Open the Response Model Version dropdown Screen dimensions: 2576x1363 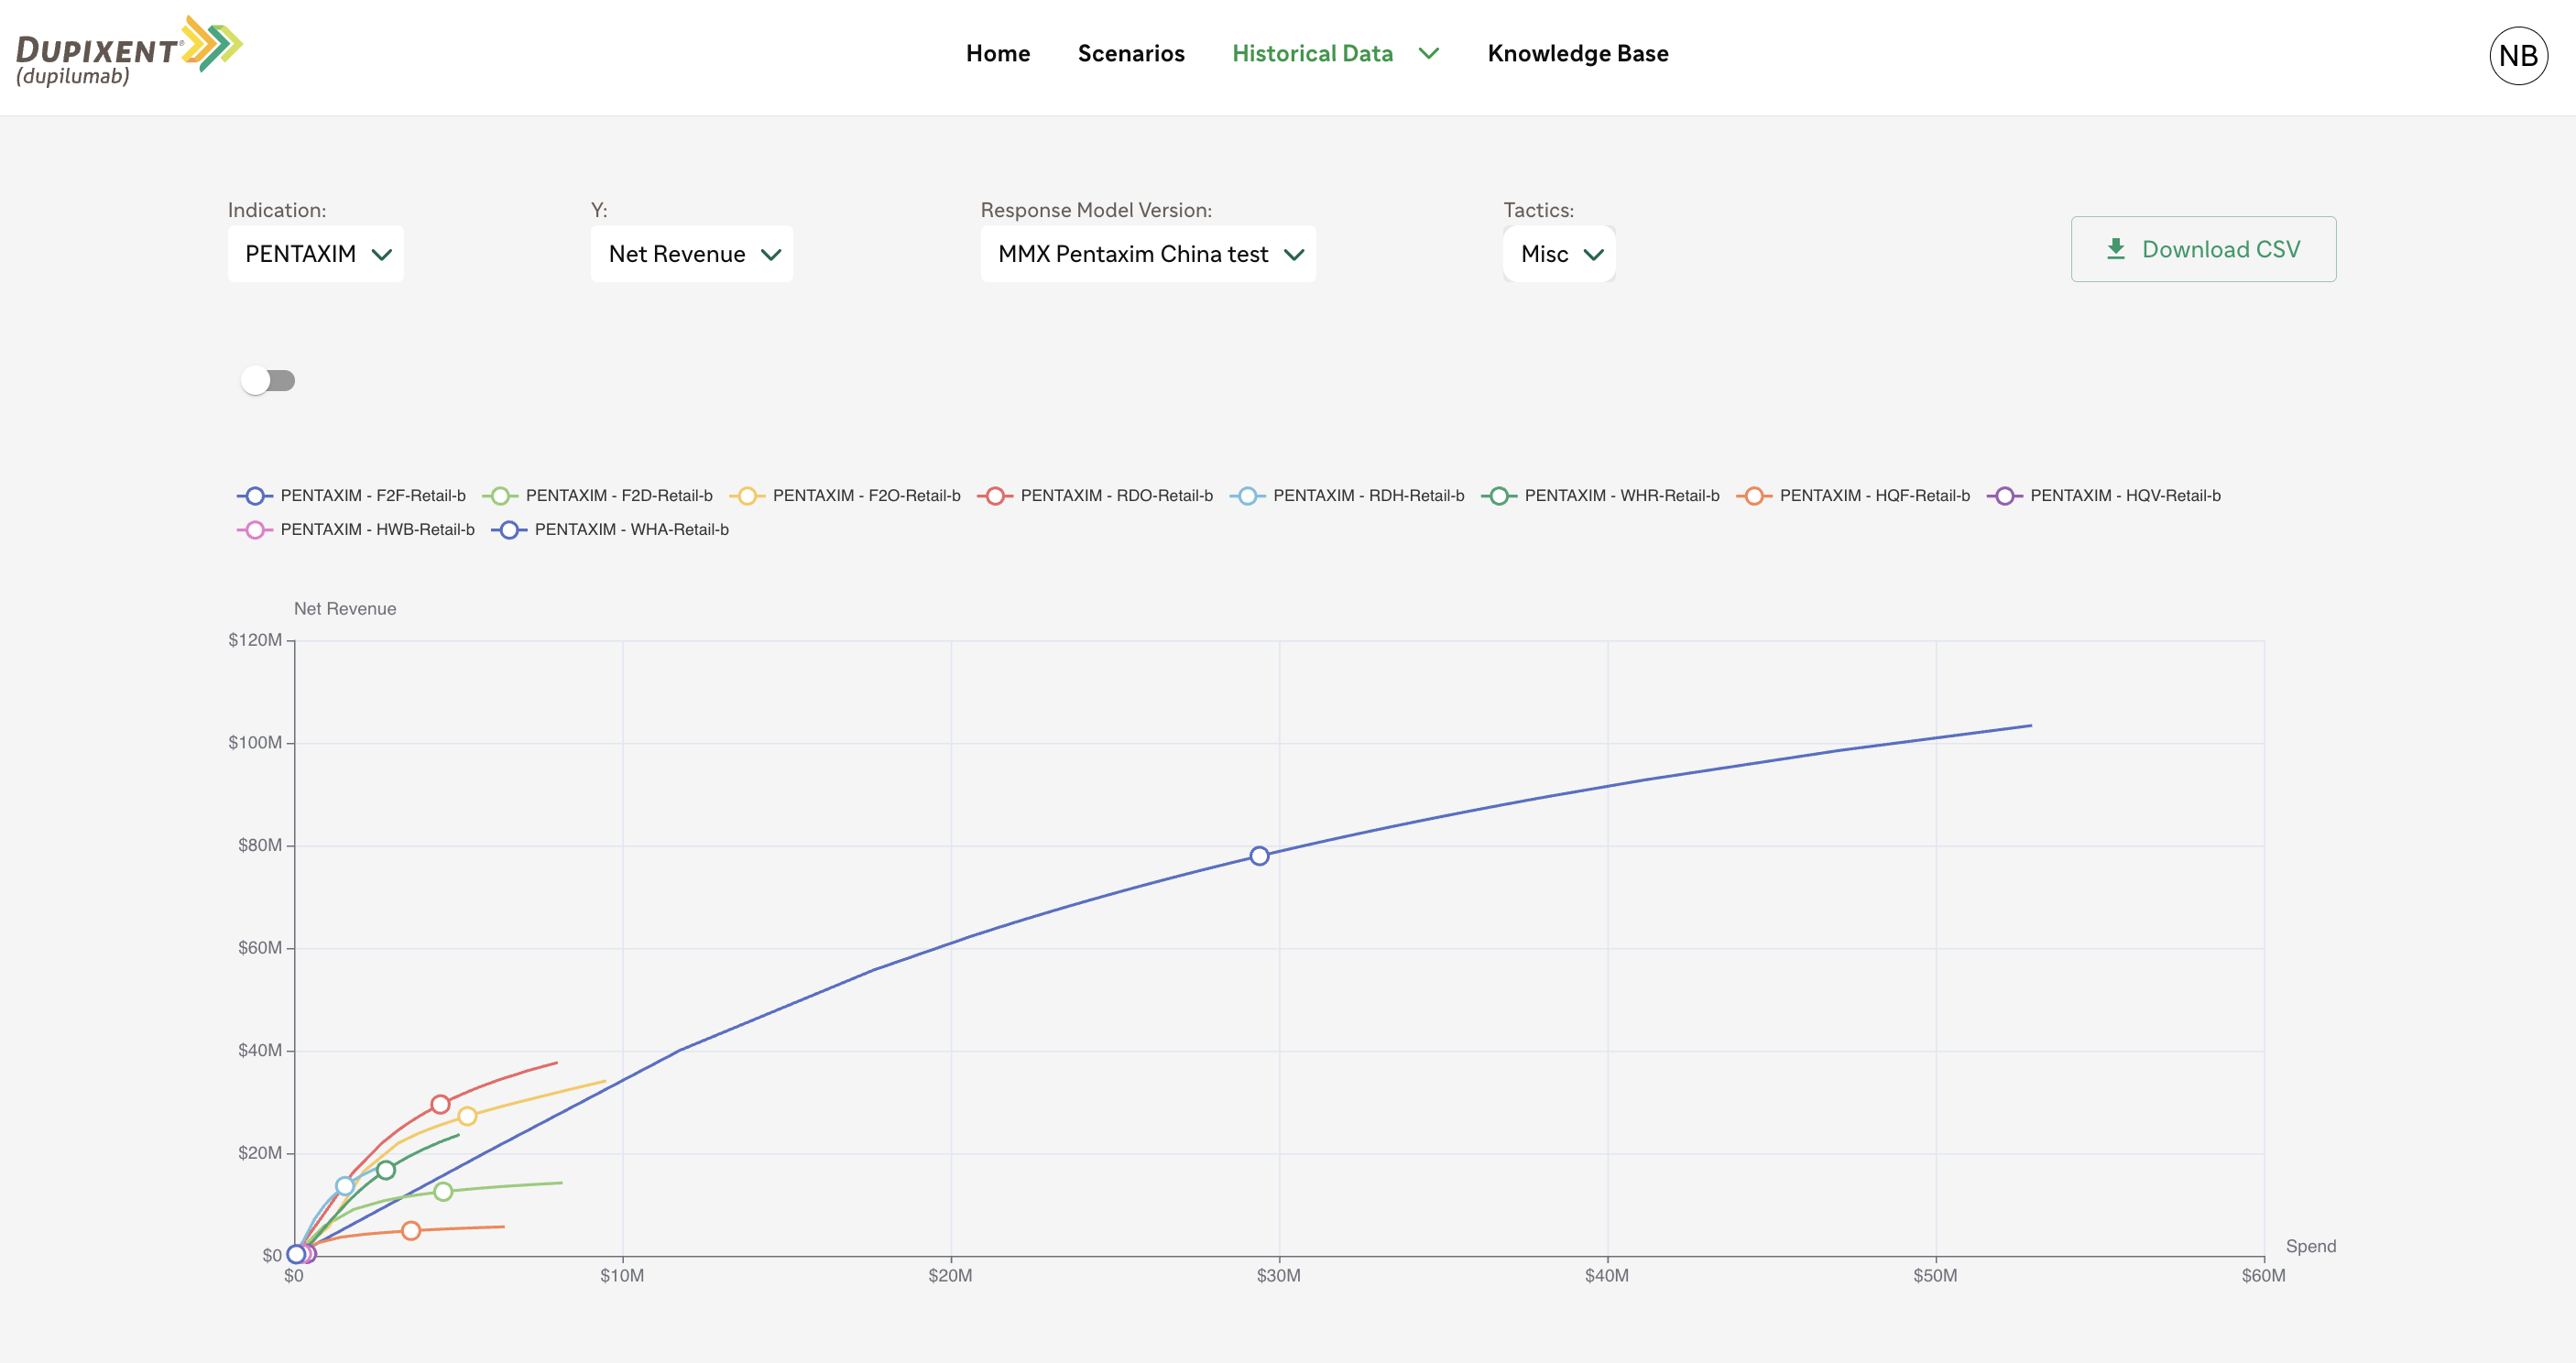[x=1148, y=254]
